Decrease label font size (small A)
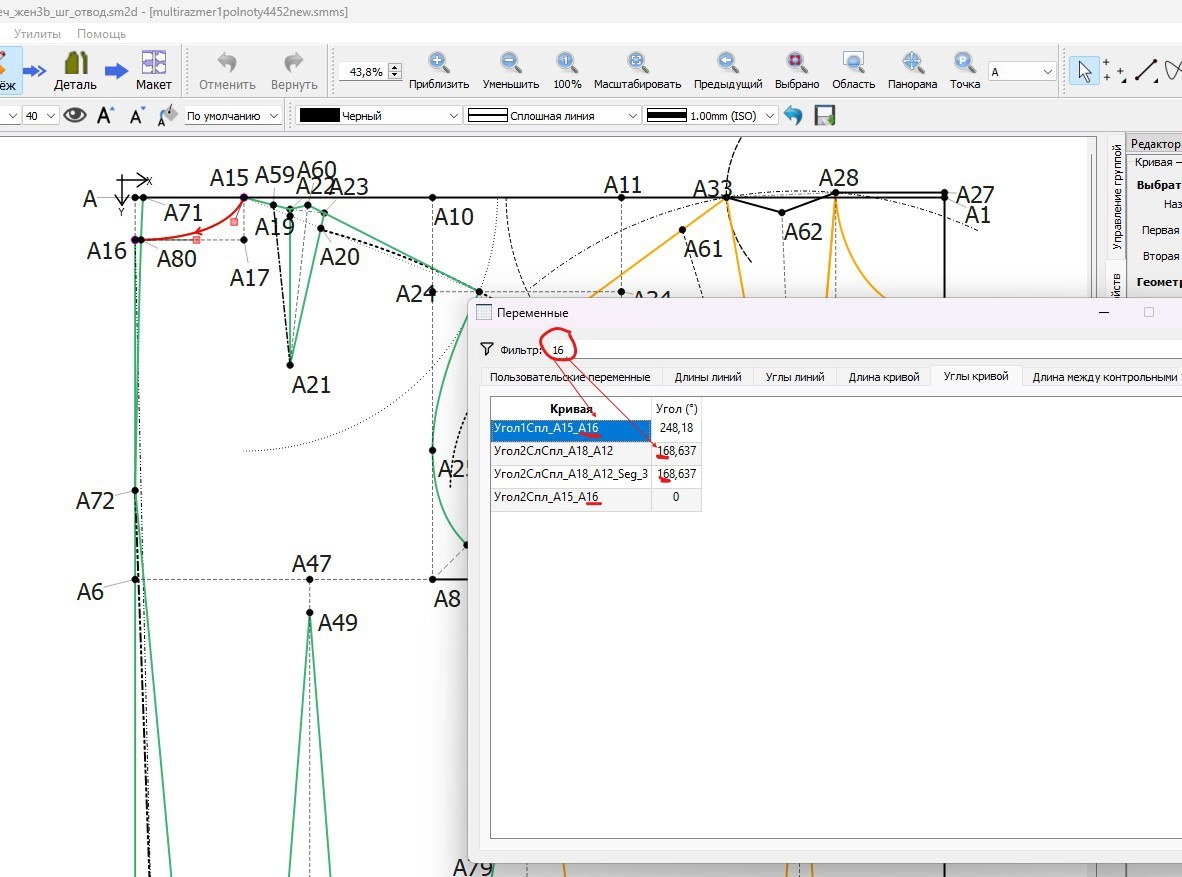 tap(136, 116)
